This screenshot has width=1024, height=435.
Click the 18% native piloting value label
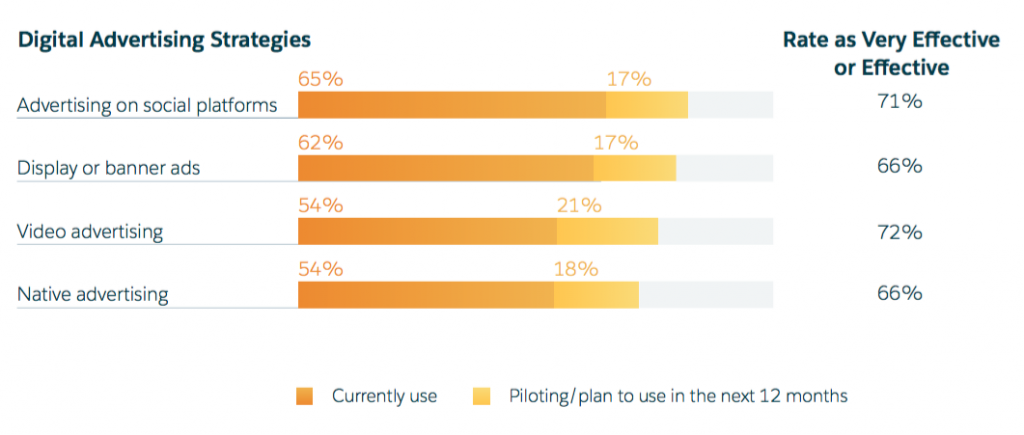(x=575, y=268)
